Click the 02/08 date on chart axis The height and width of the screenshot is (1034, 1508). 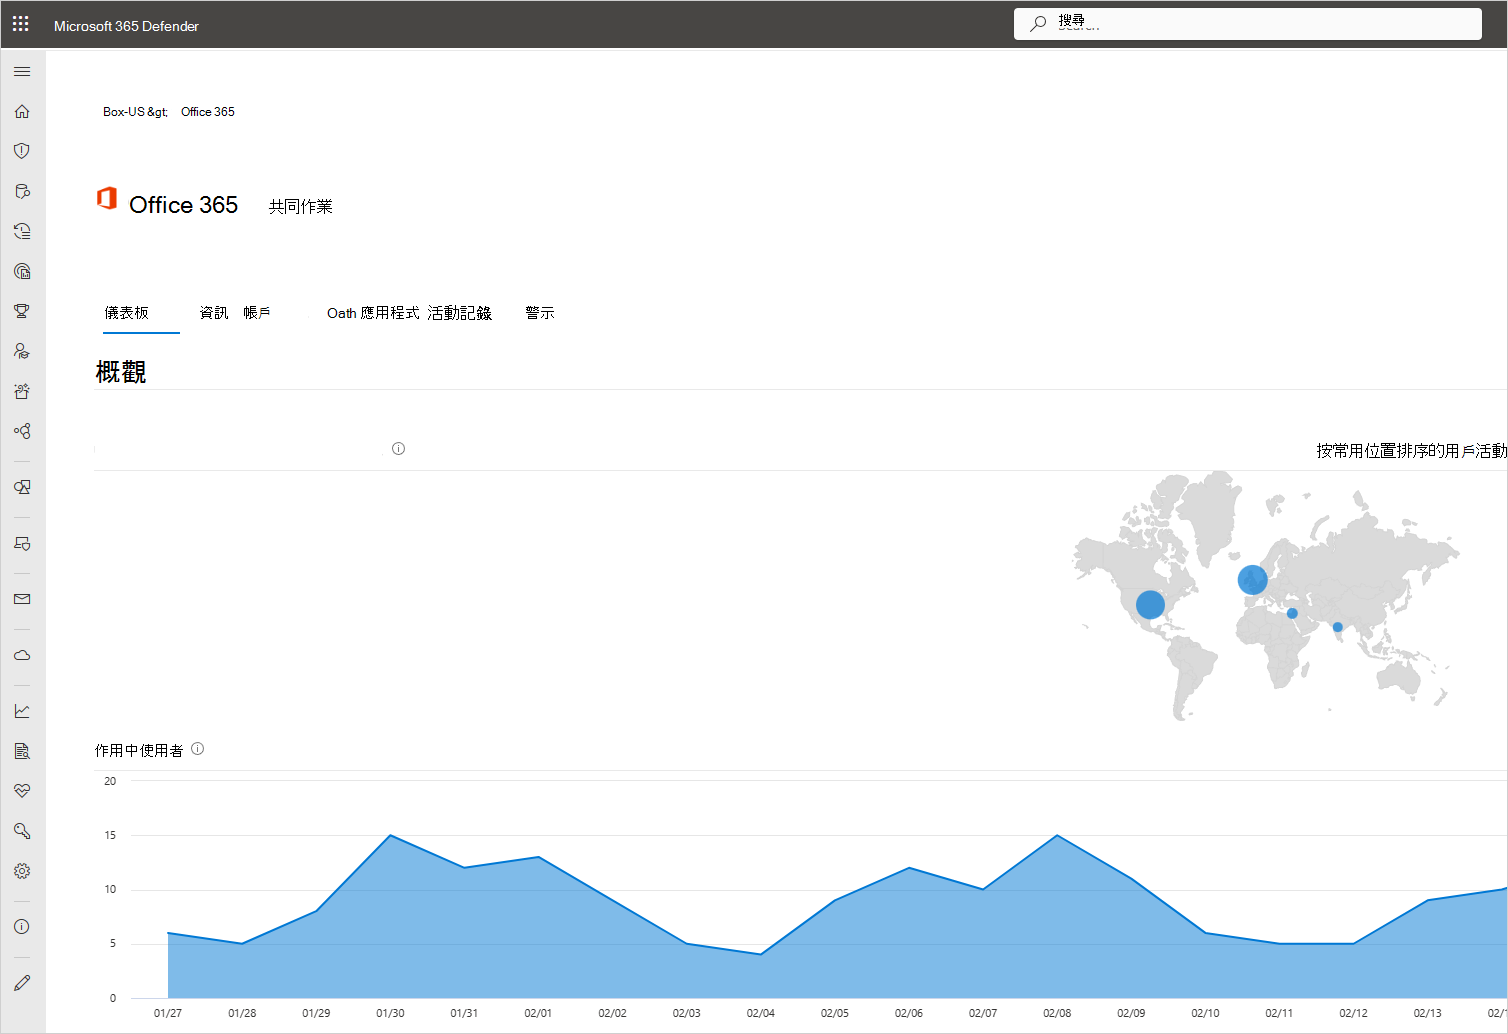(1057, 1013)
